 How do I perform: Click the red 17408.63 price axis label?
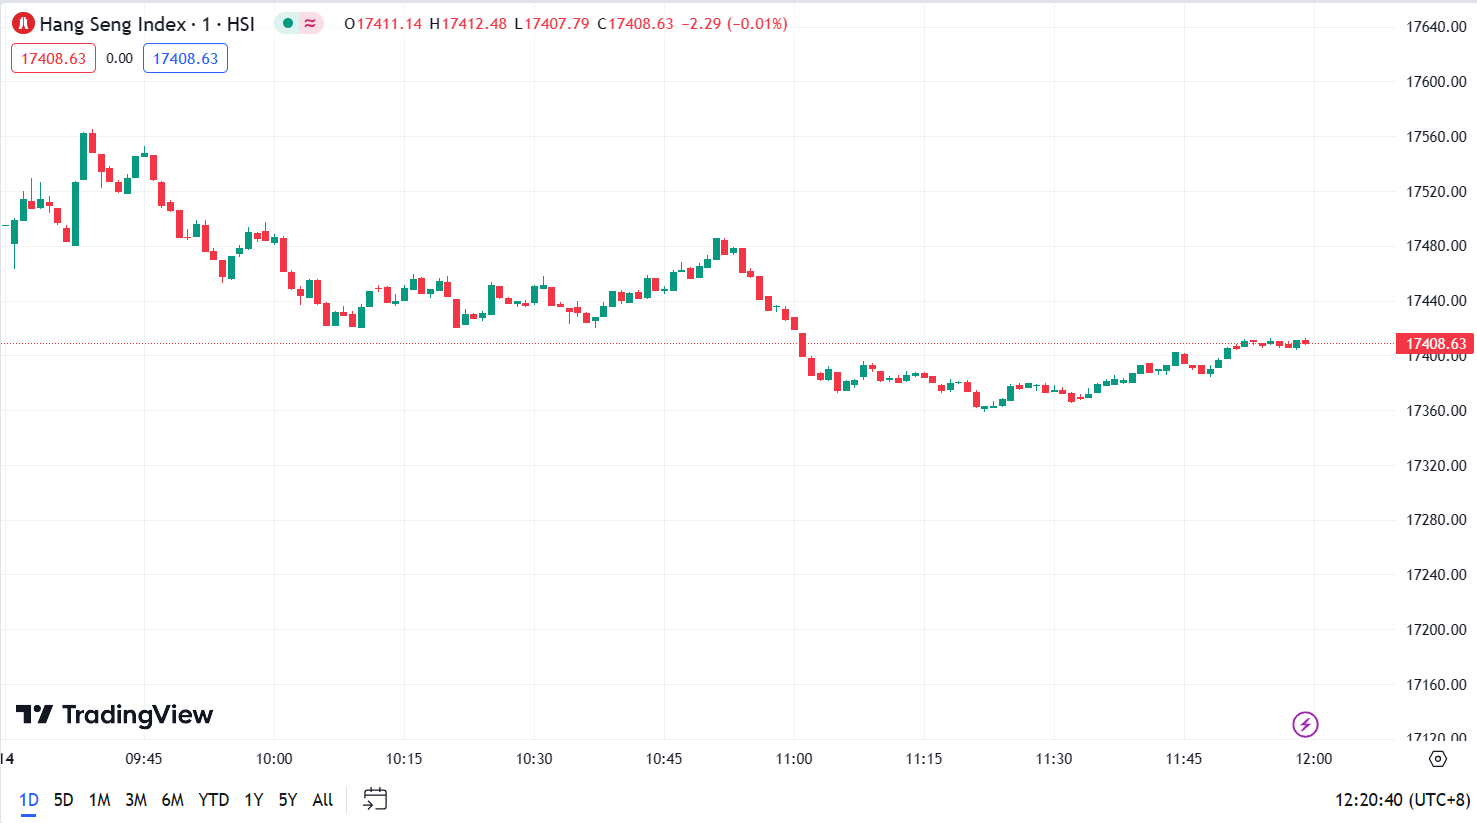(1435, 344)
